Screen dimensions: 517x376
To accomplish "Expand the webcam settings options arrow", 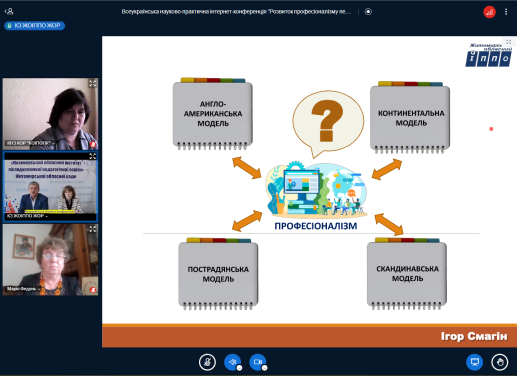I will (x=265, y=368).
